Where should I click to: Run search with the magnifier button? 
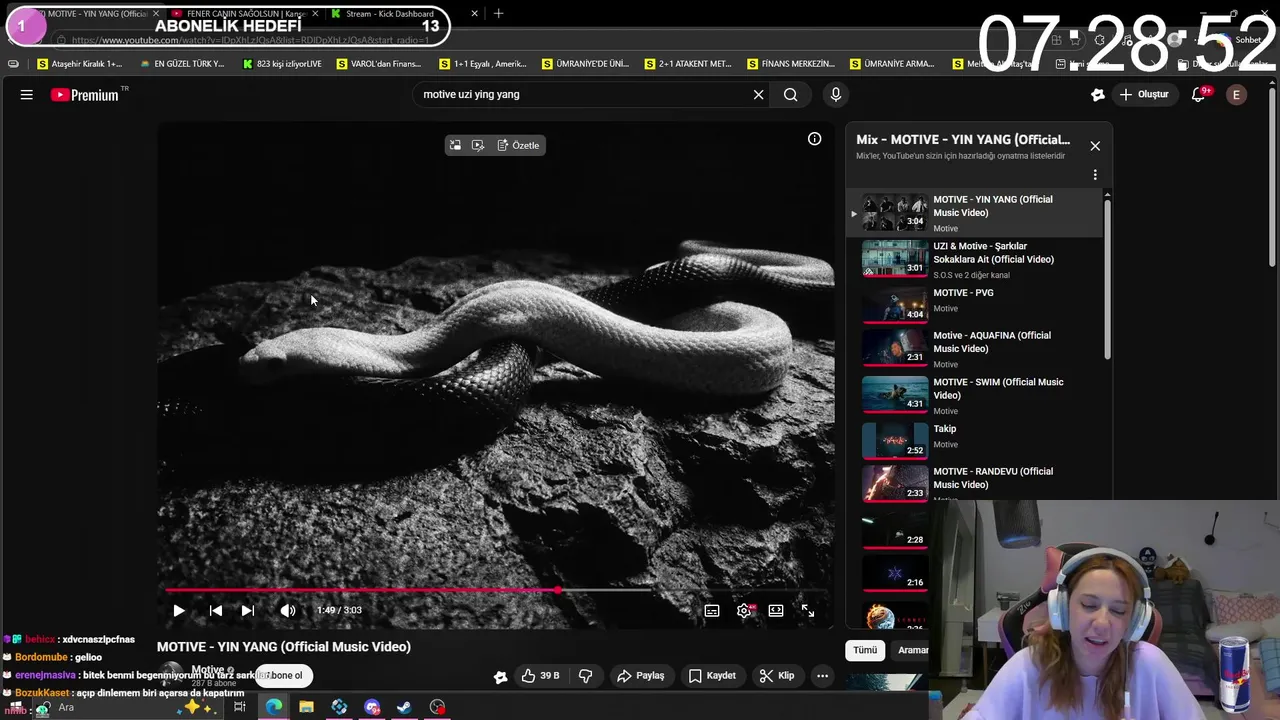(791, 95)
